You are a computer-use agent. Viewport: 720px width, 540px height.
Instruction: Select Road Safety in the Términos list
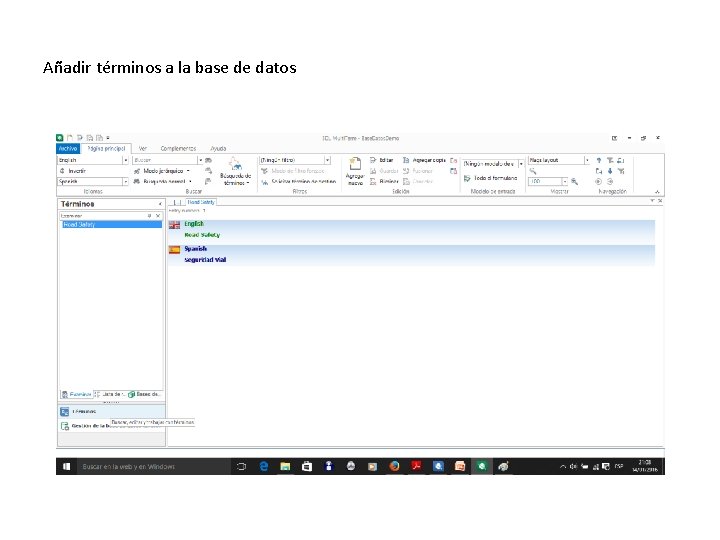click(112, 225)
